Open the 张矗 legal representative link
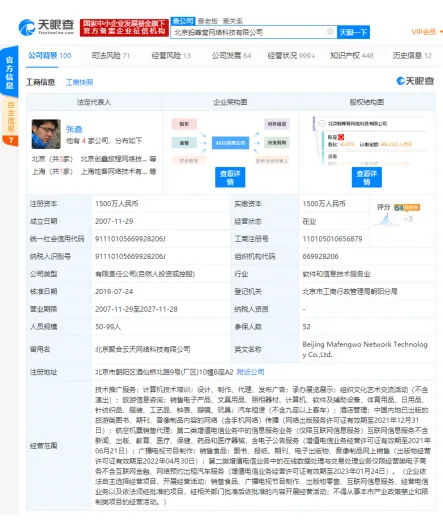443x520 pixels. coord(74,129)
